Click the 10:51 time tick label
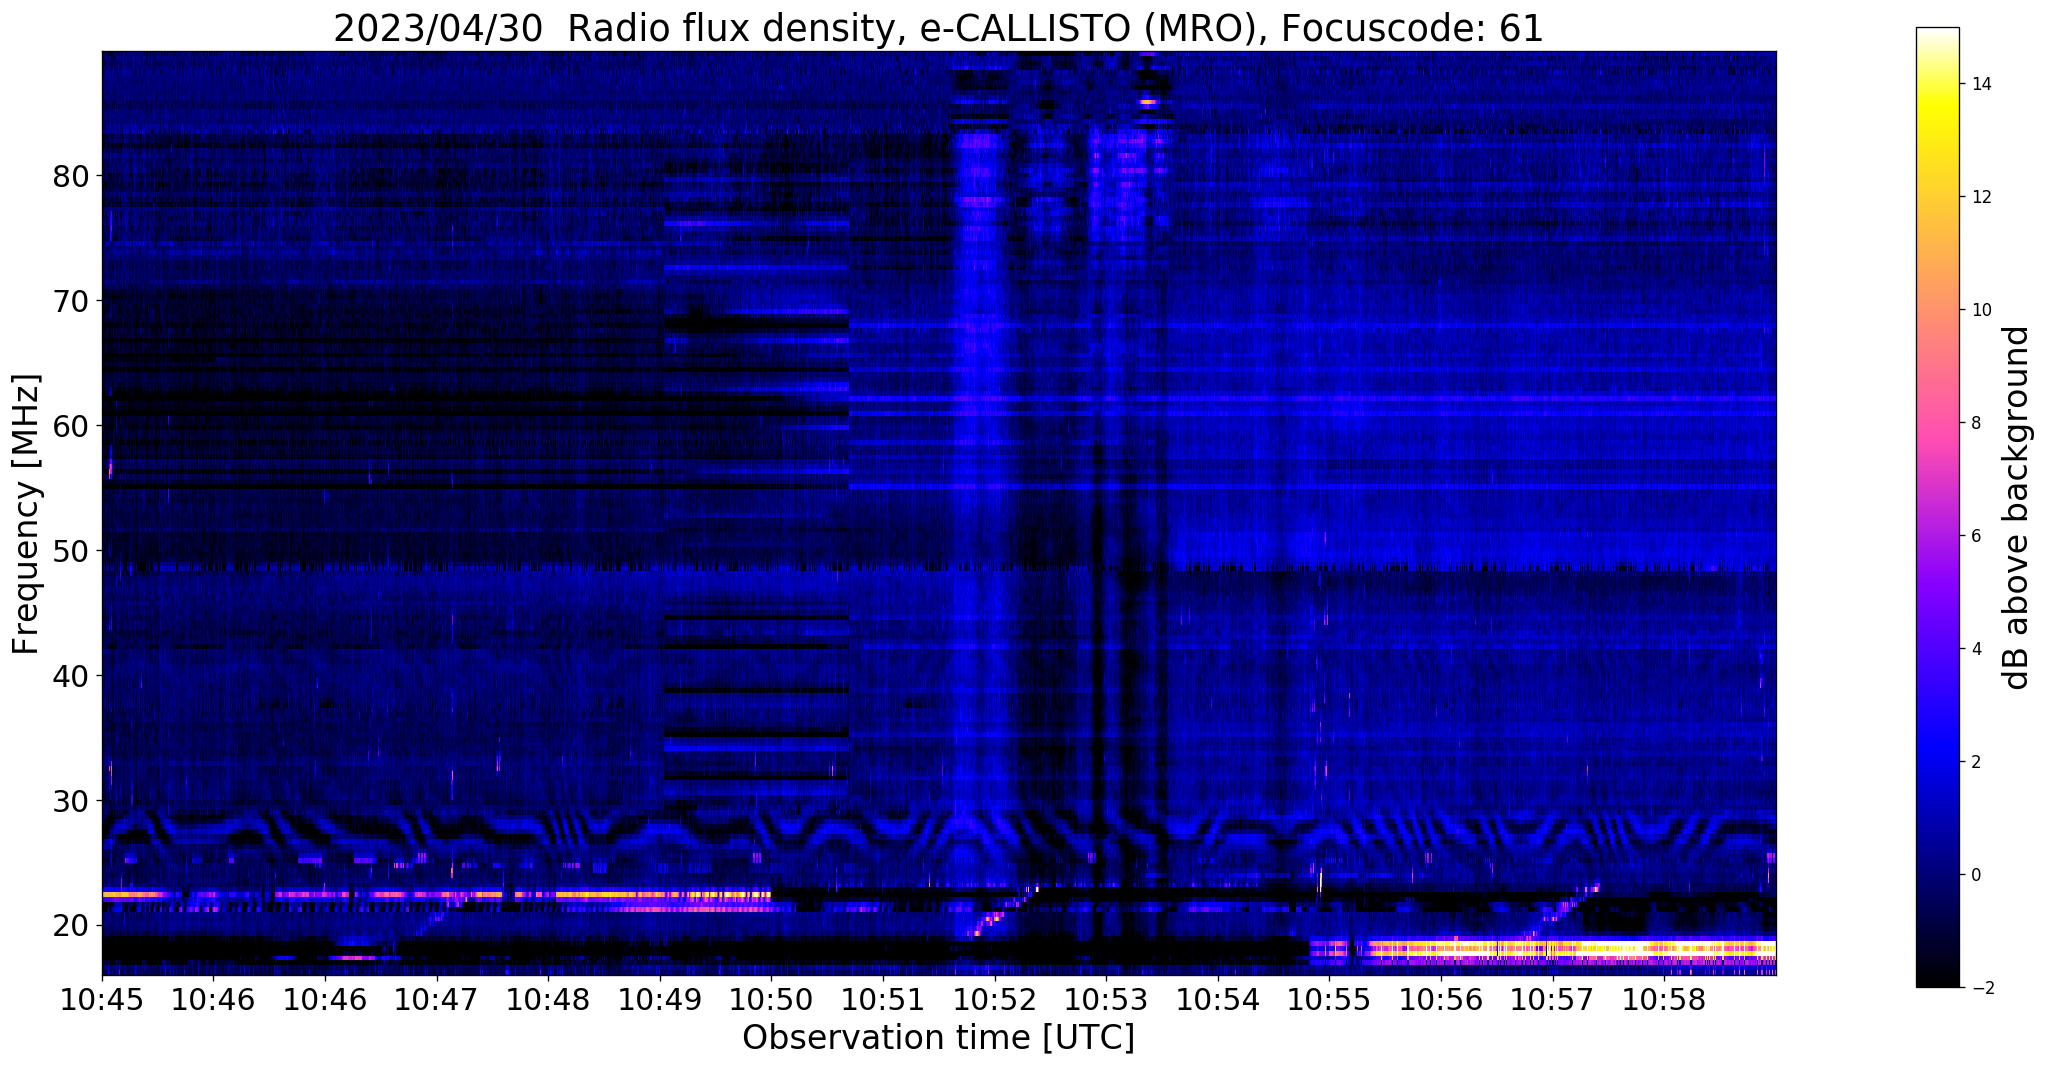Viewport: 2047px width, 1067px height. click(x=883, y=999)
